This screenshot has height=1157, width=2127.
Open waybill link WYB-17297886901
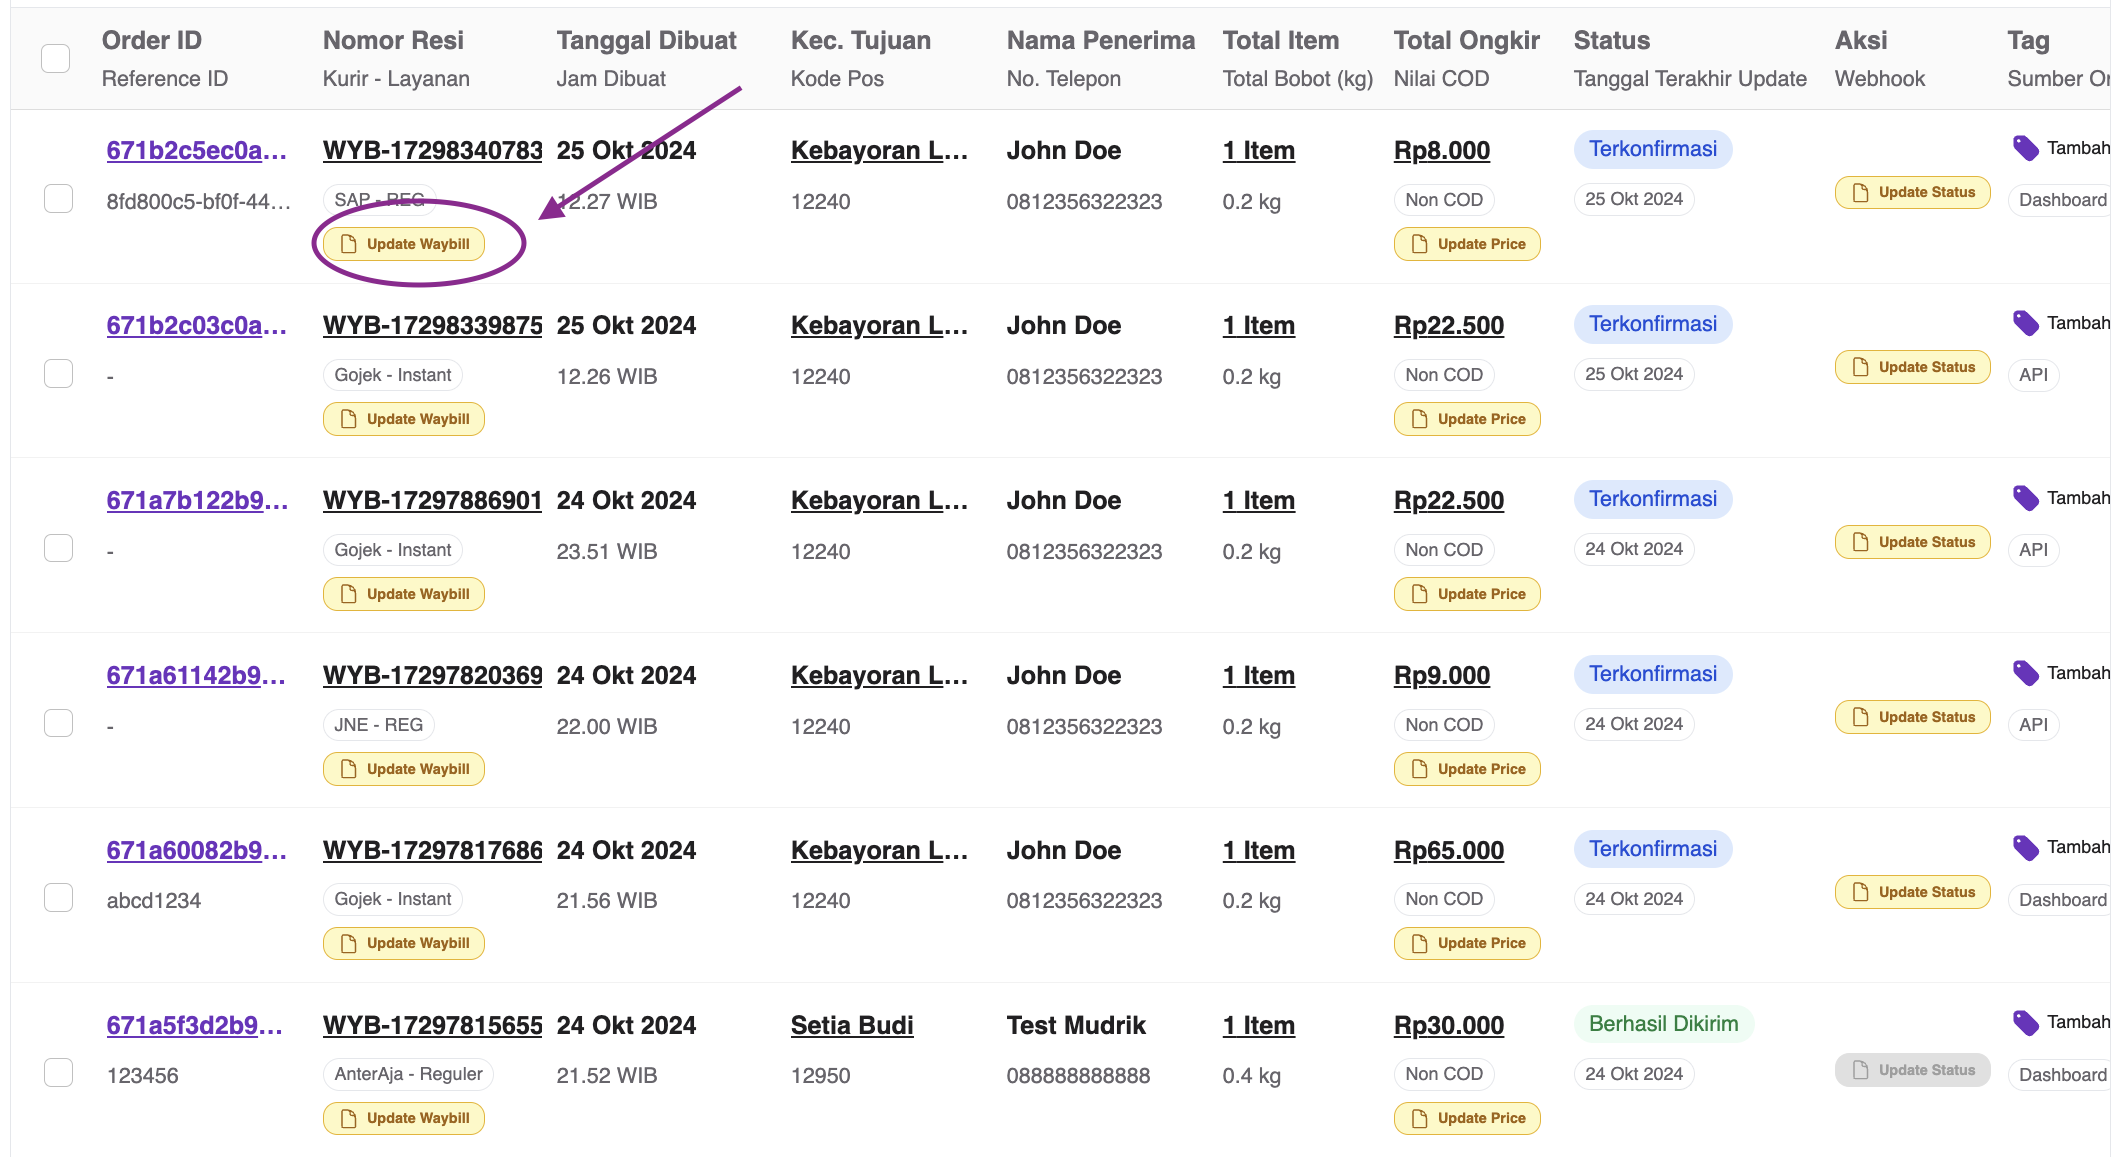pos(432,500)
